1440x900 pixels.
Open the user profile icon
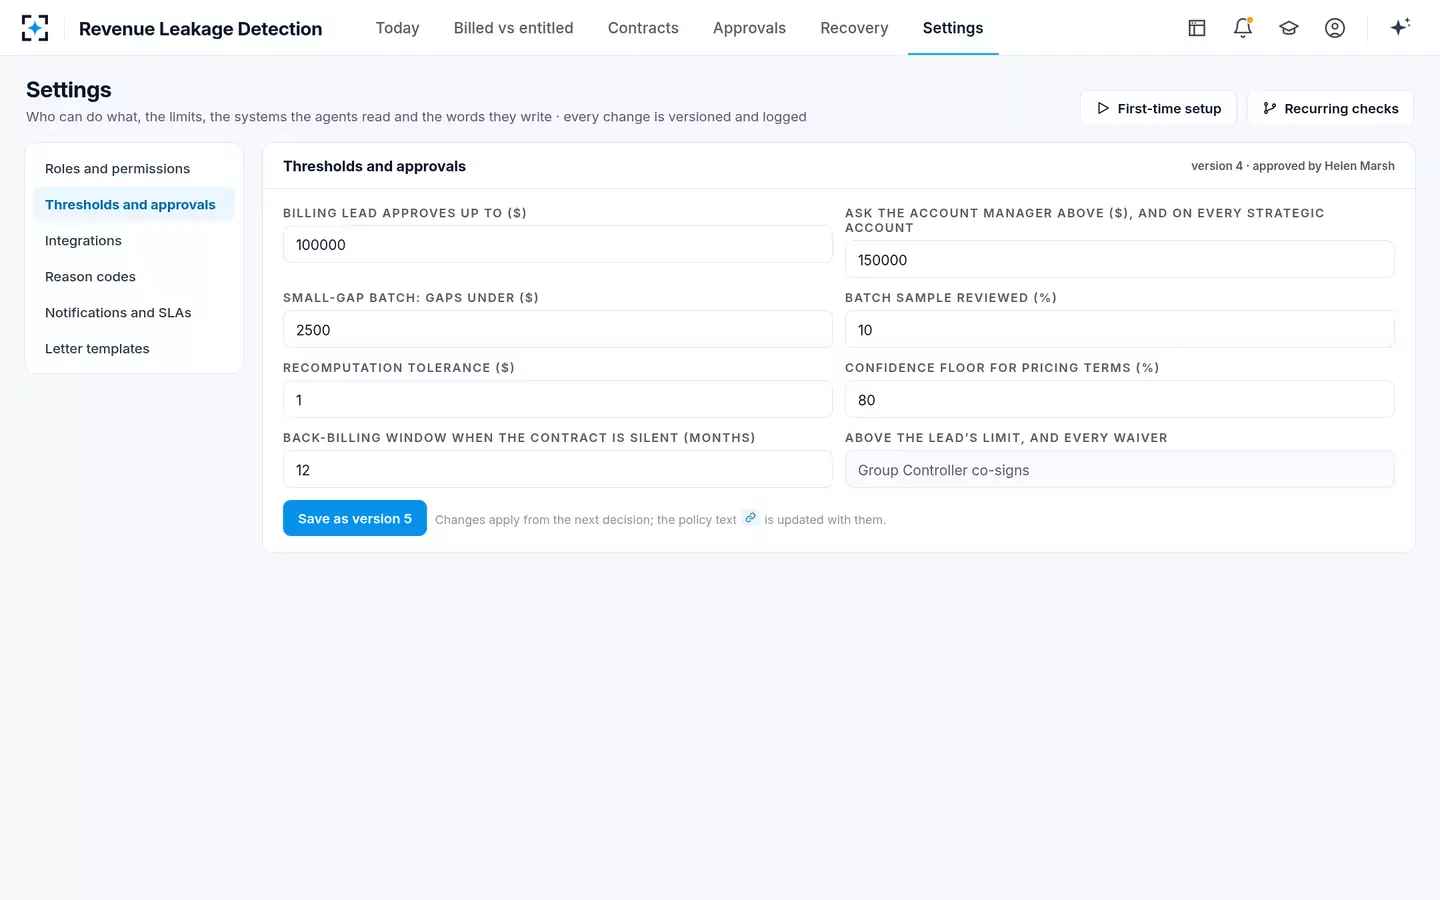[x=1335, y=28]
